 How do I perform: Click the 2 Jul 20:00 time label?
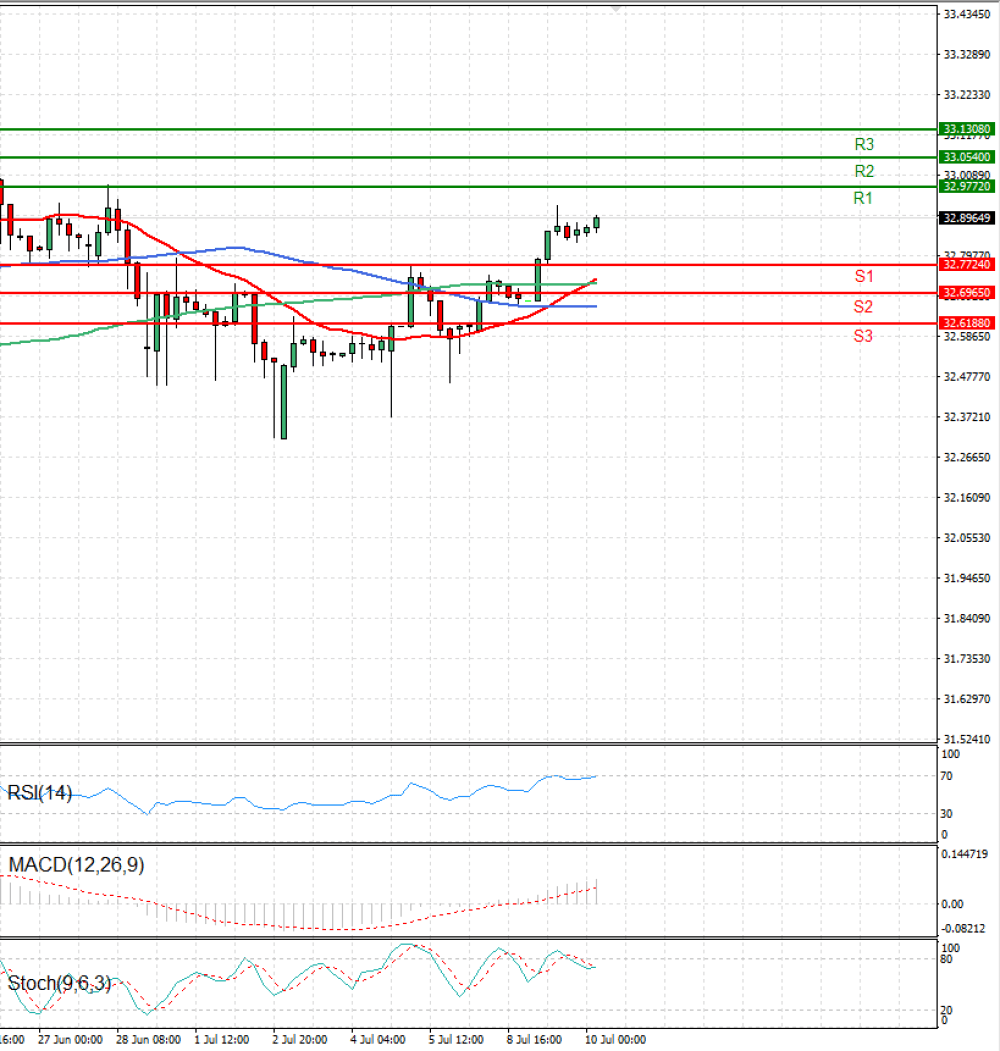(x=300, y=1040)
